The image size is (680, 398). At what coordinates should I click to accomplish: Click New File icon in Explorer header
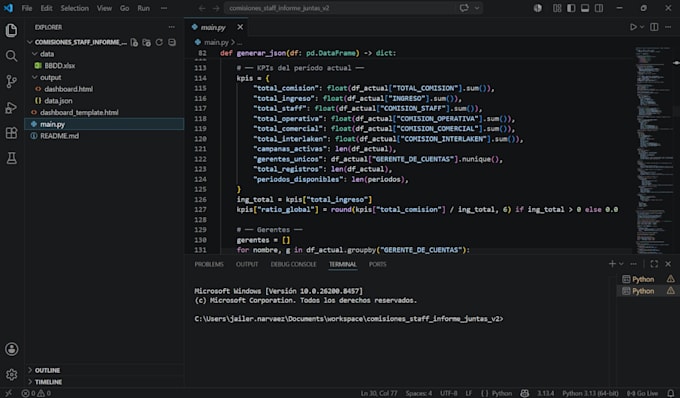point(134,42)
